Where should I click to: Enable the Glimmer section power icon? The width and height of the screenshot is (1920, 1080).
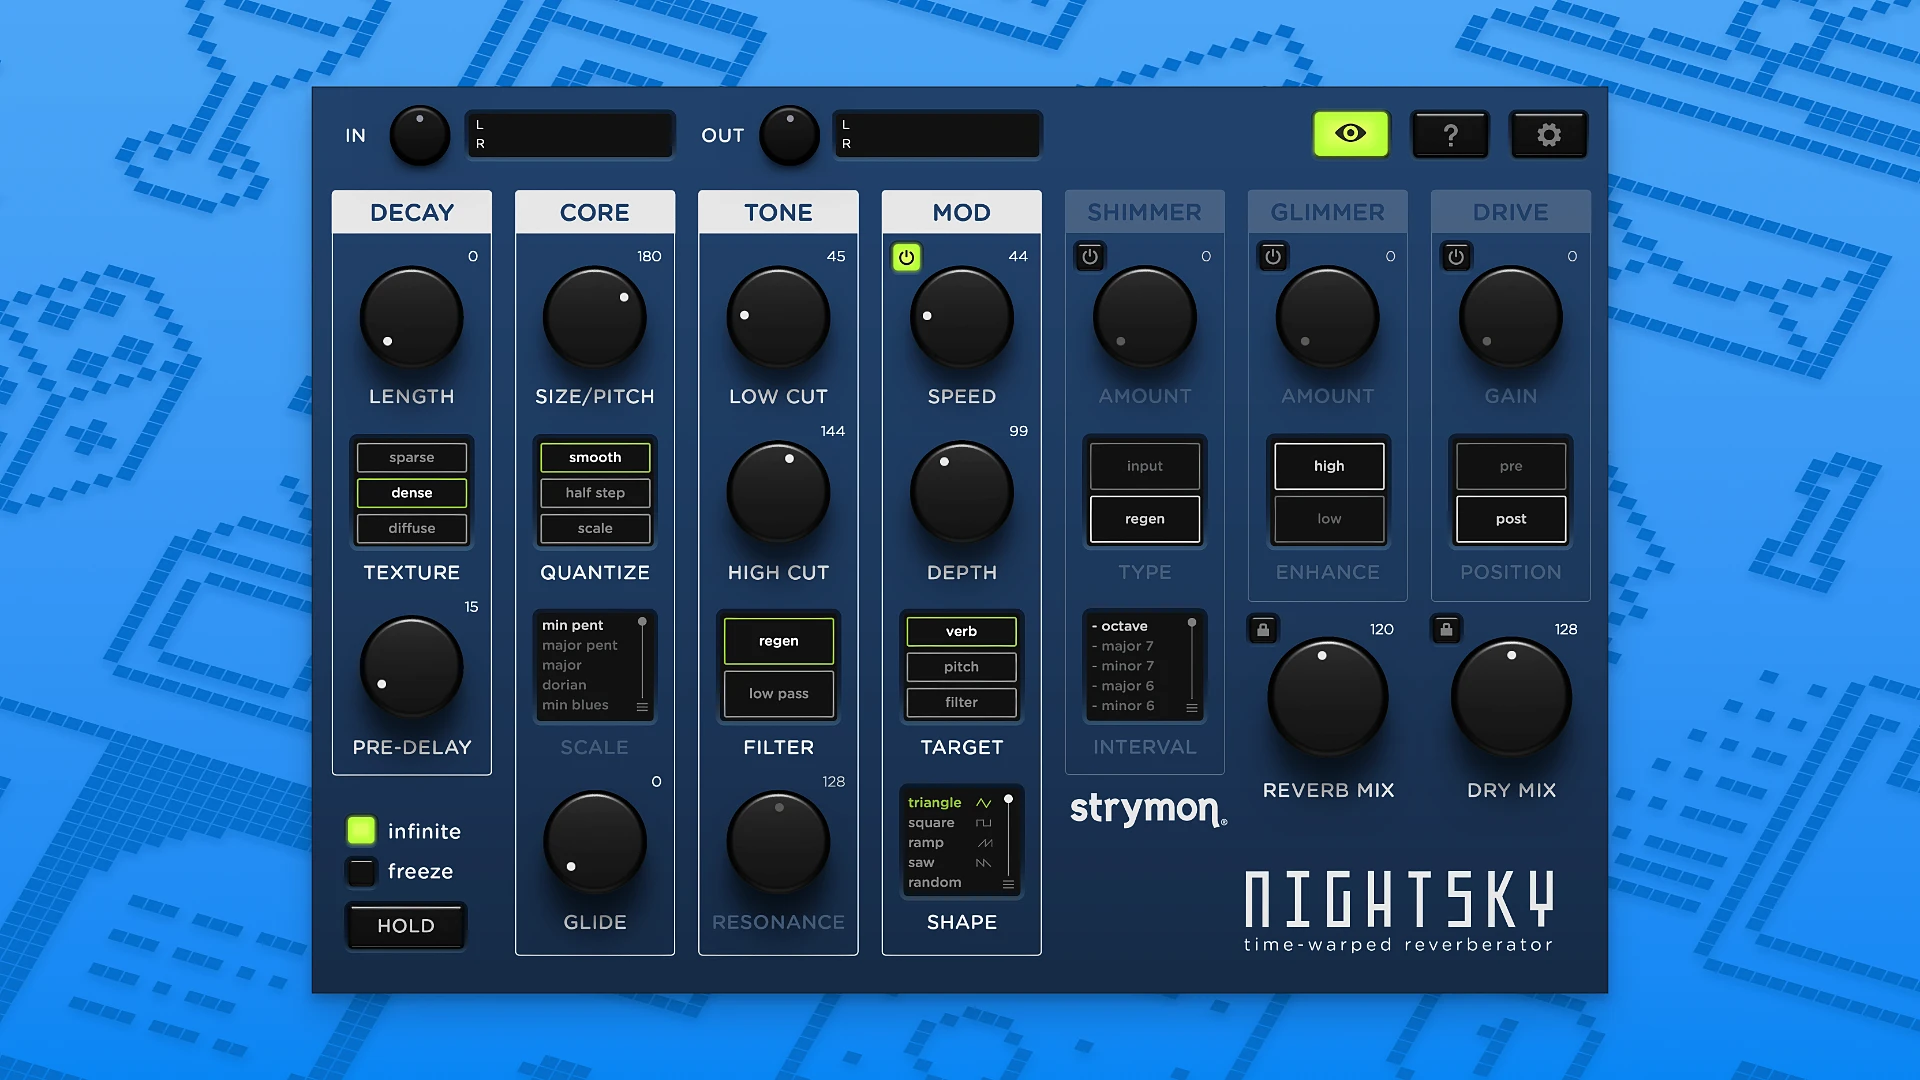(1272, 256)
